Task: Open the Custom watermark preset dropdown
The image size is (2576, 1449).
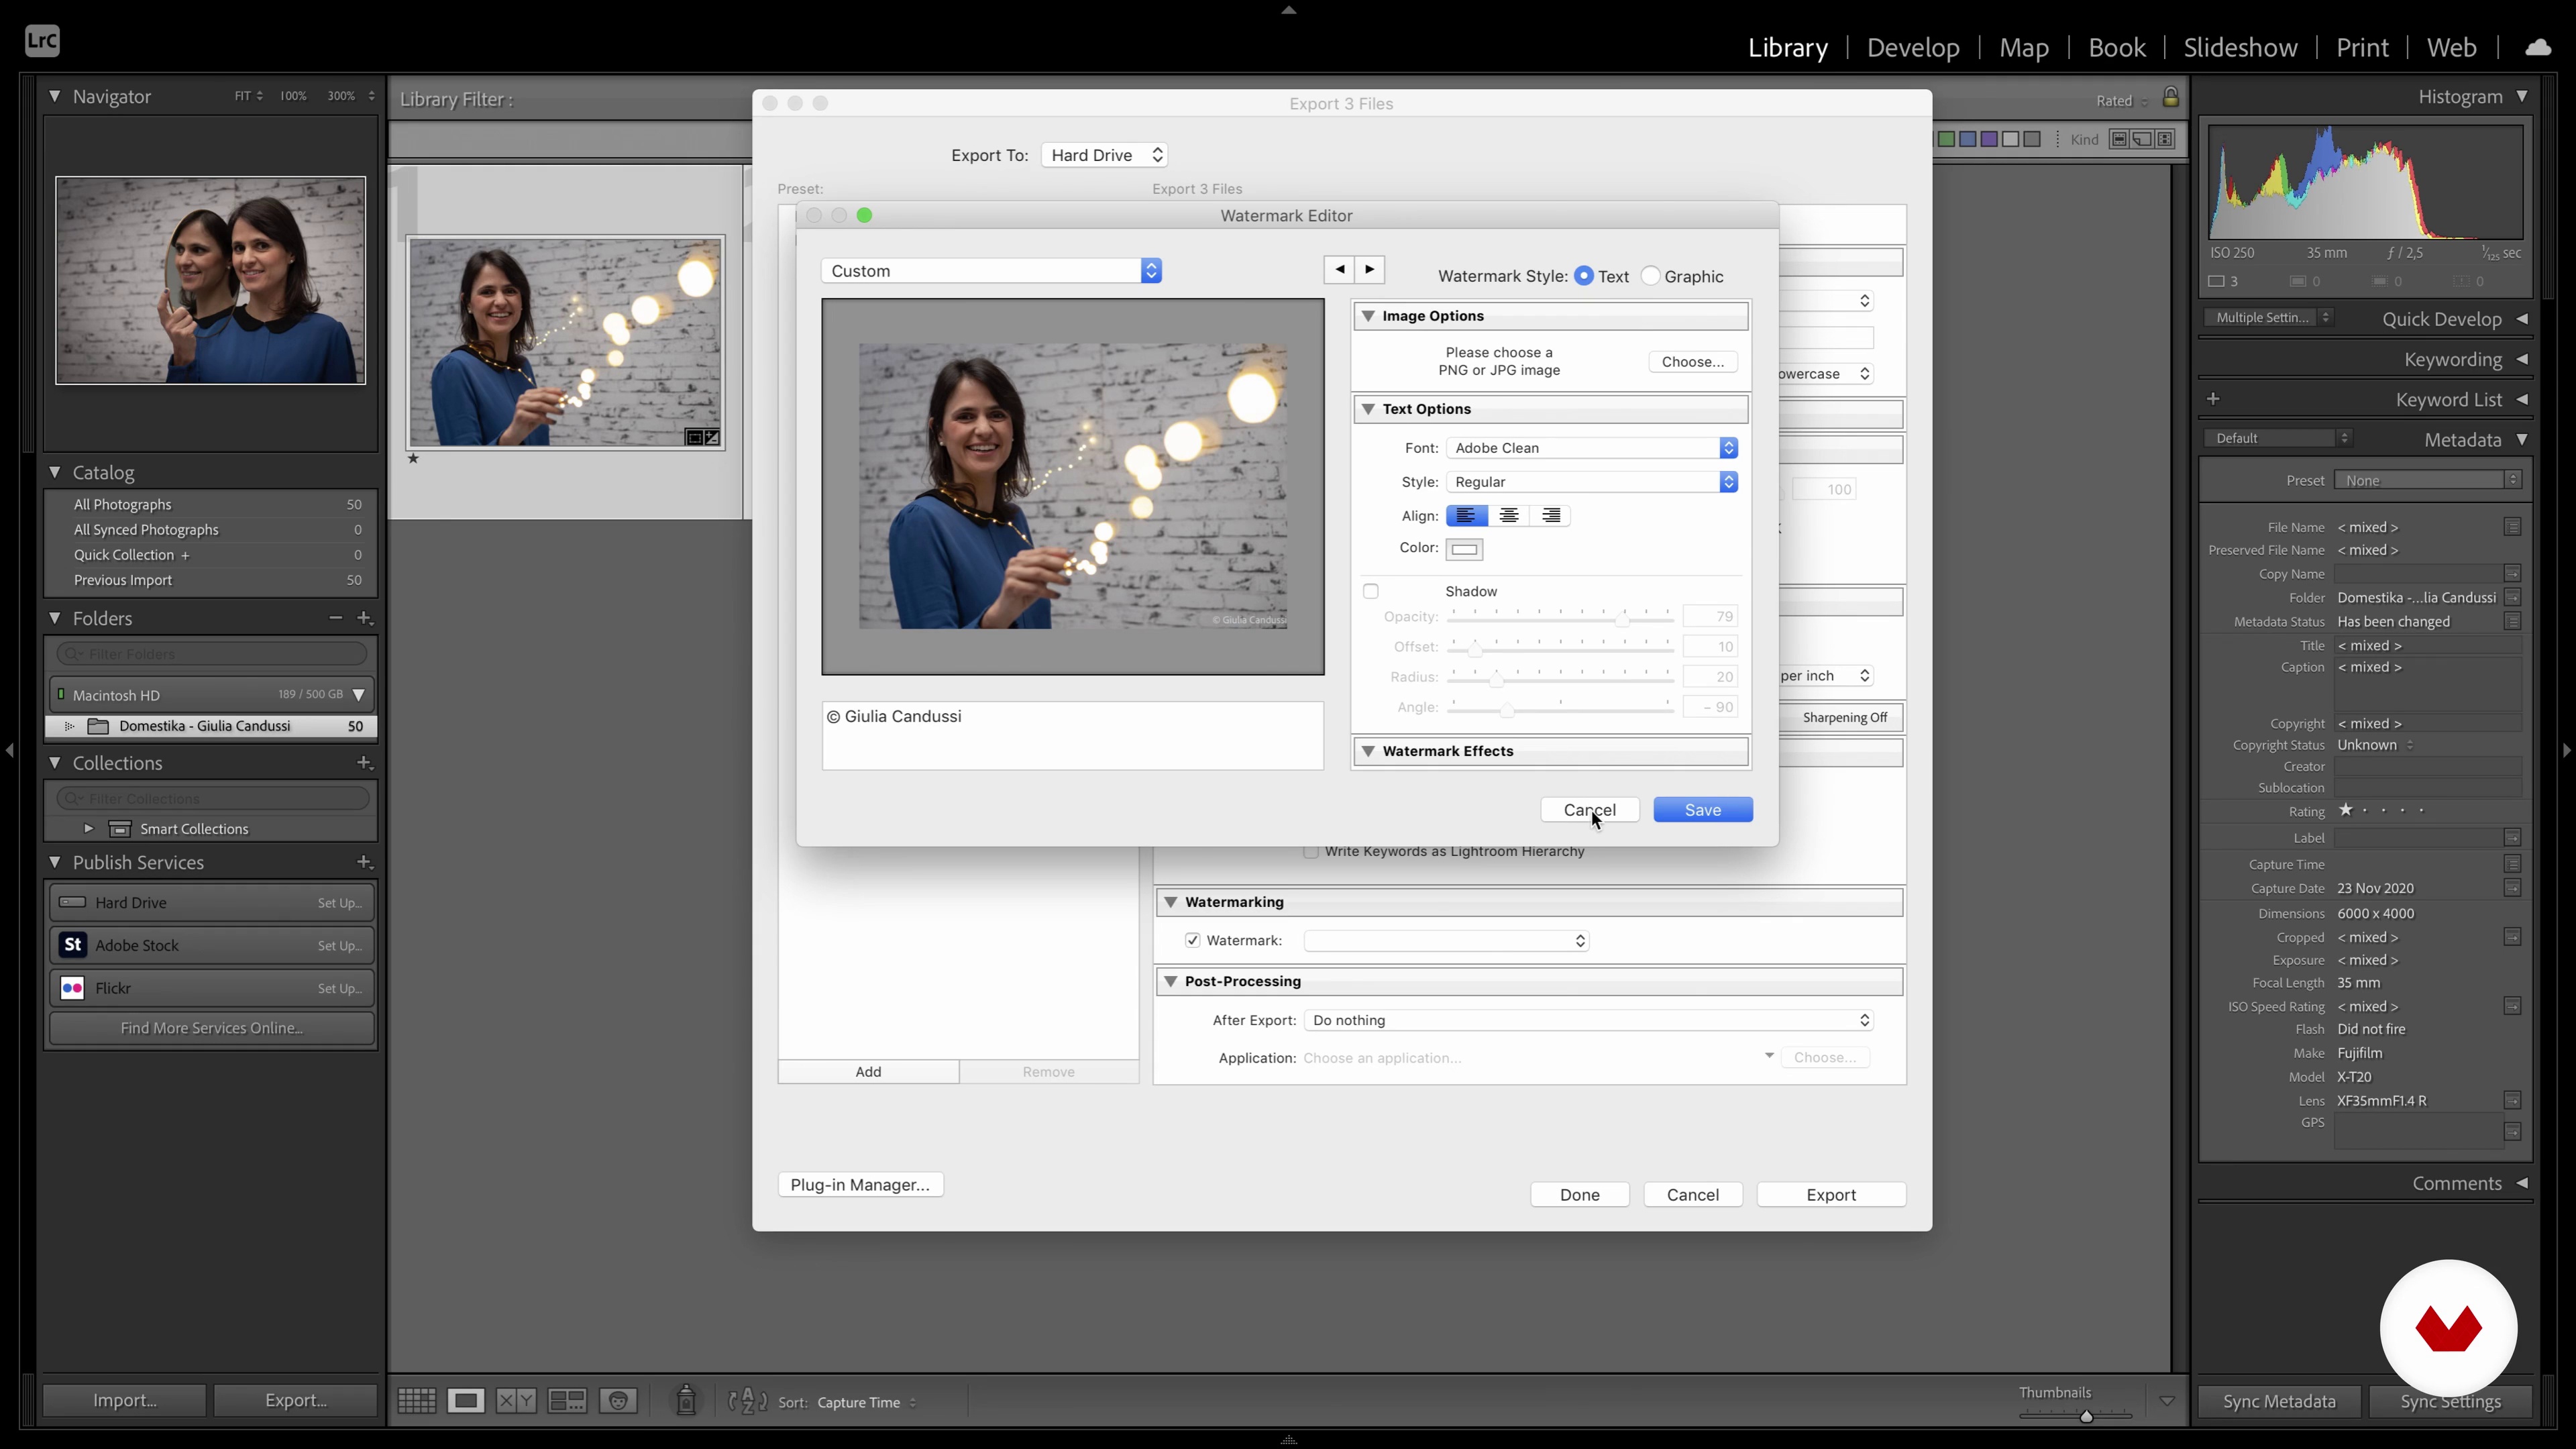Action: [991, 271]
